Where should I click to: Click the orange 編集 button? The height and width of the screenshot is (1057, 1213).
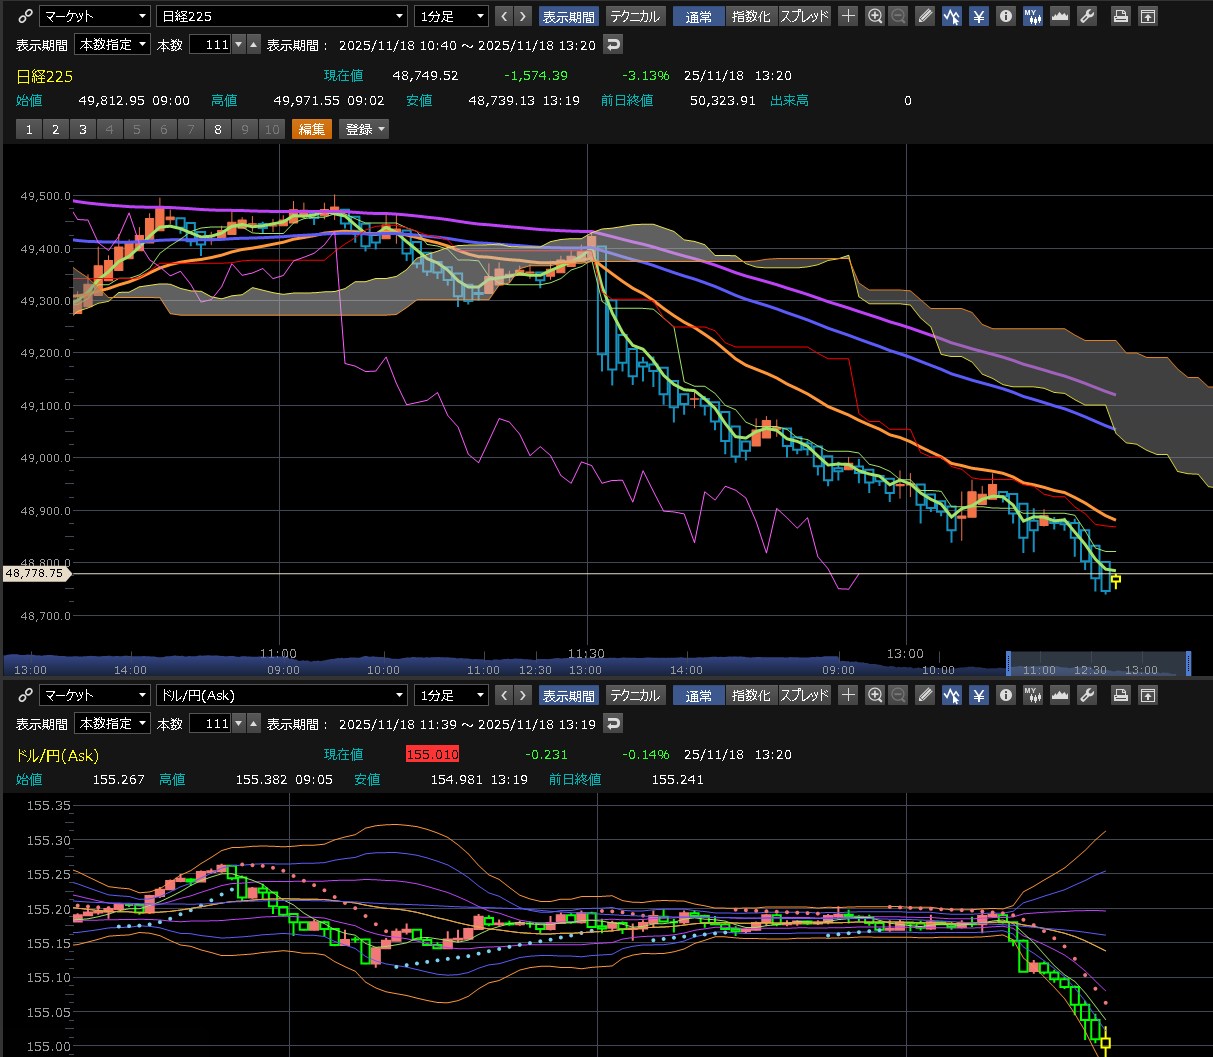311,129
